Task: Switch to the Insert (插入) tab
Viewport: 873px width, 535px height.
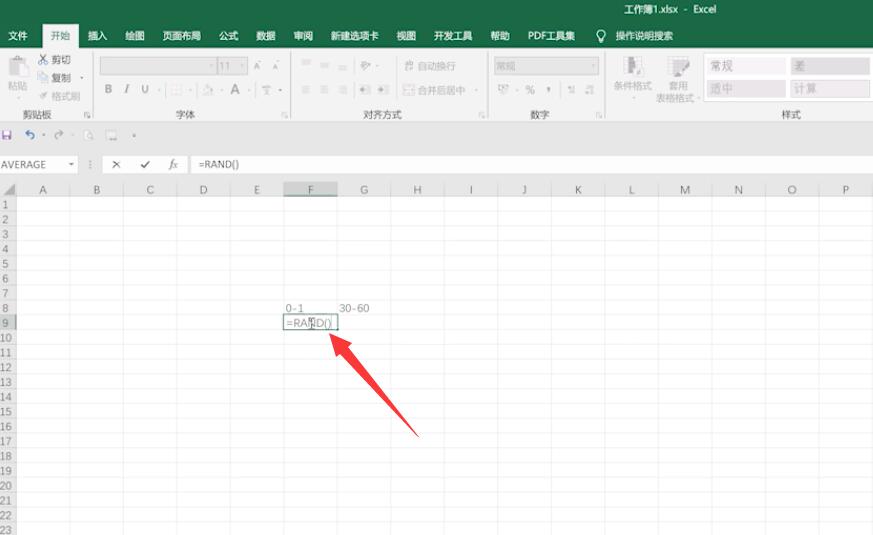Action: (x=97, y=36)
